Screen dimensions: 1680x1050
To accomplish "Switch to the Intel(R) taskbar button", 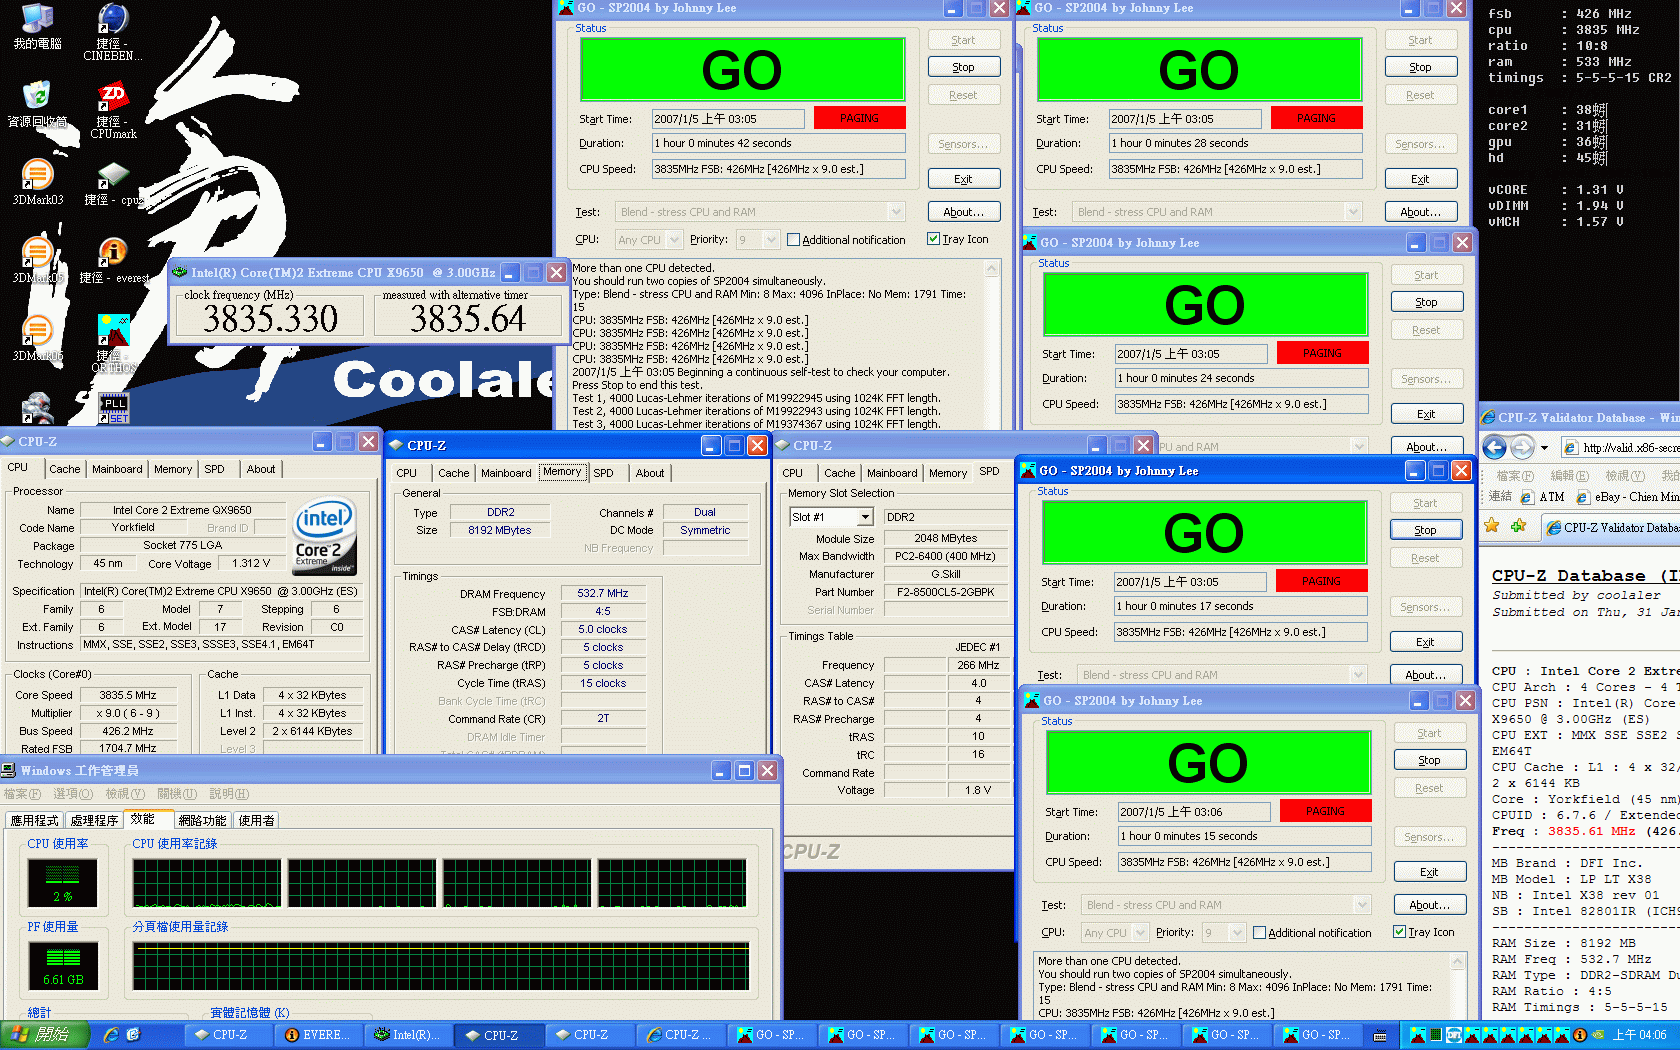I will 408,1035.
